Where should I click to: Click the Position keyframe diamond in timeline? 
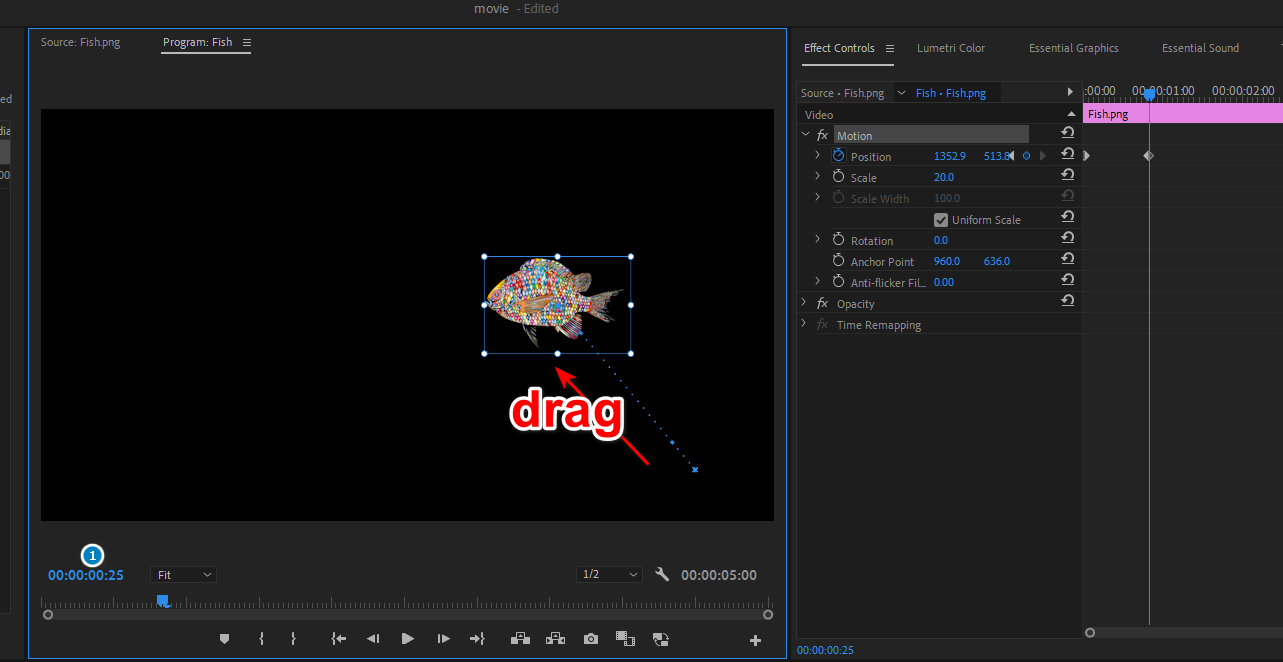pyautogui.click(x=1148, y=156)
